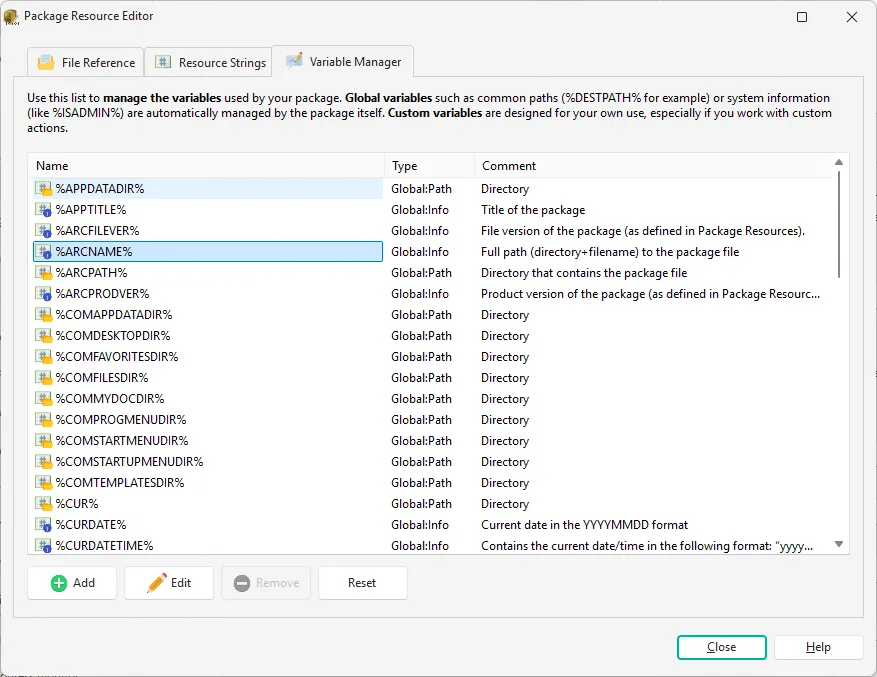Click the scrollbar down arrow

point(838,545)
